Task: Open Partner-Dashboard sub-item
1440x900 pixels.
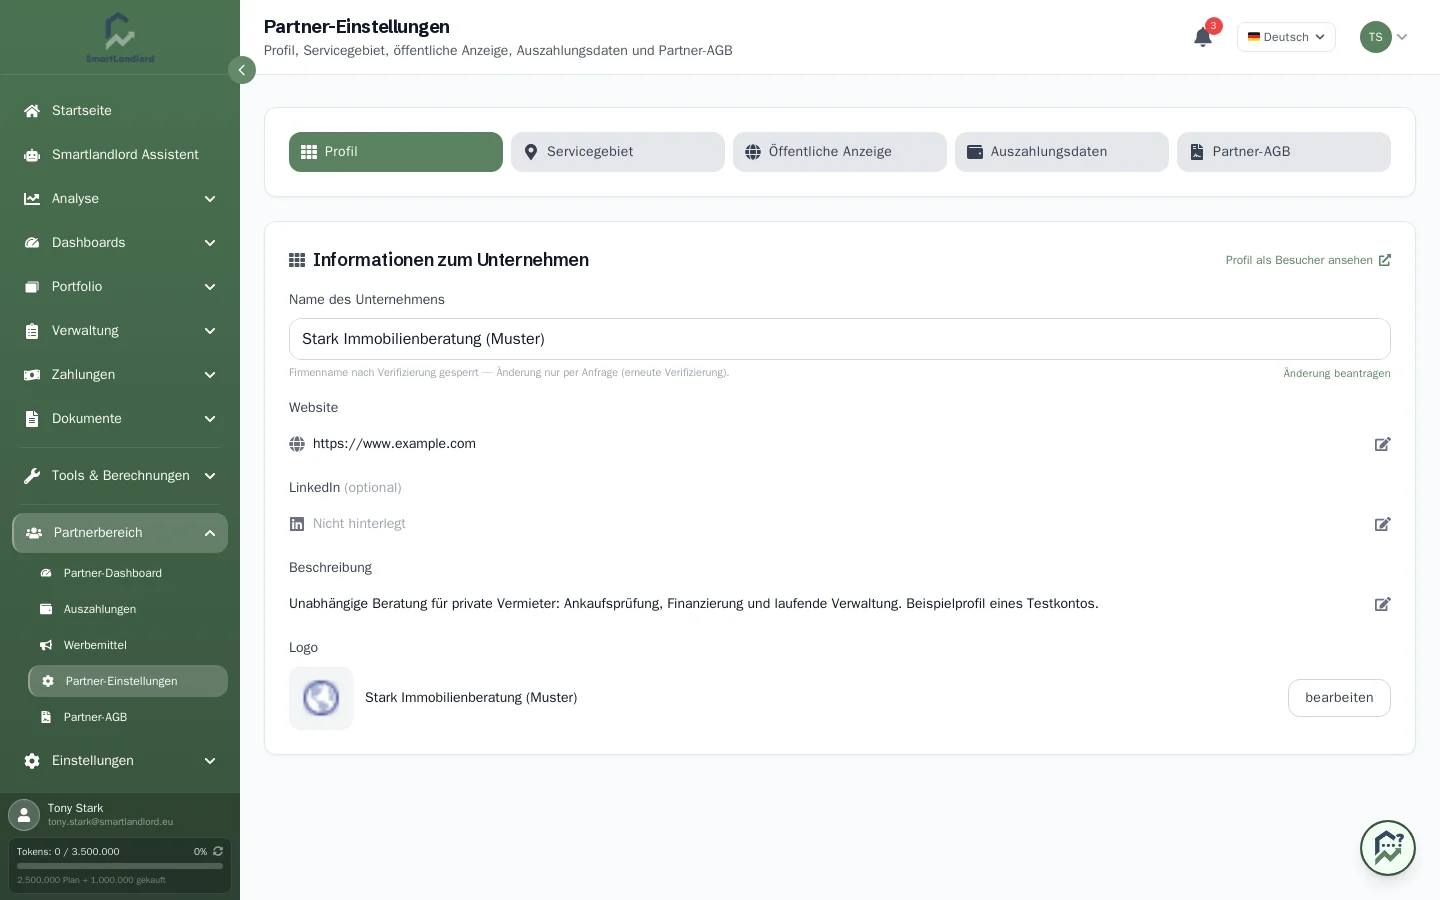Action: (x=128, y=573)
